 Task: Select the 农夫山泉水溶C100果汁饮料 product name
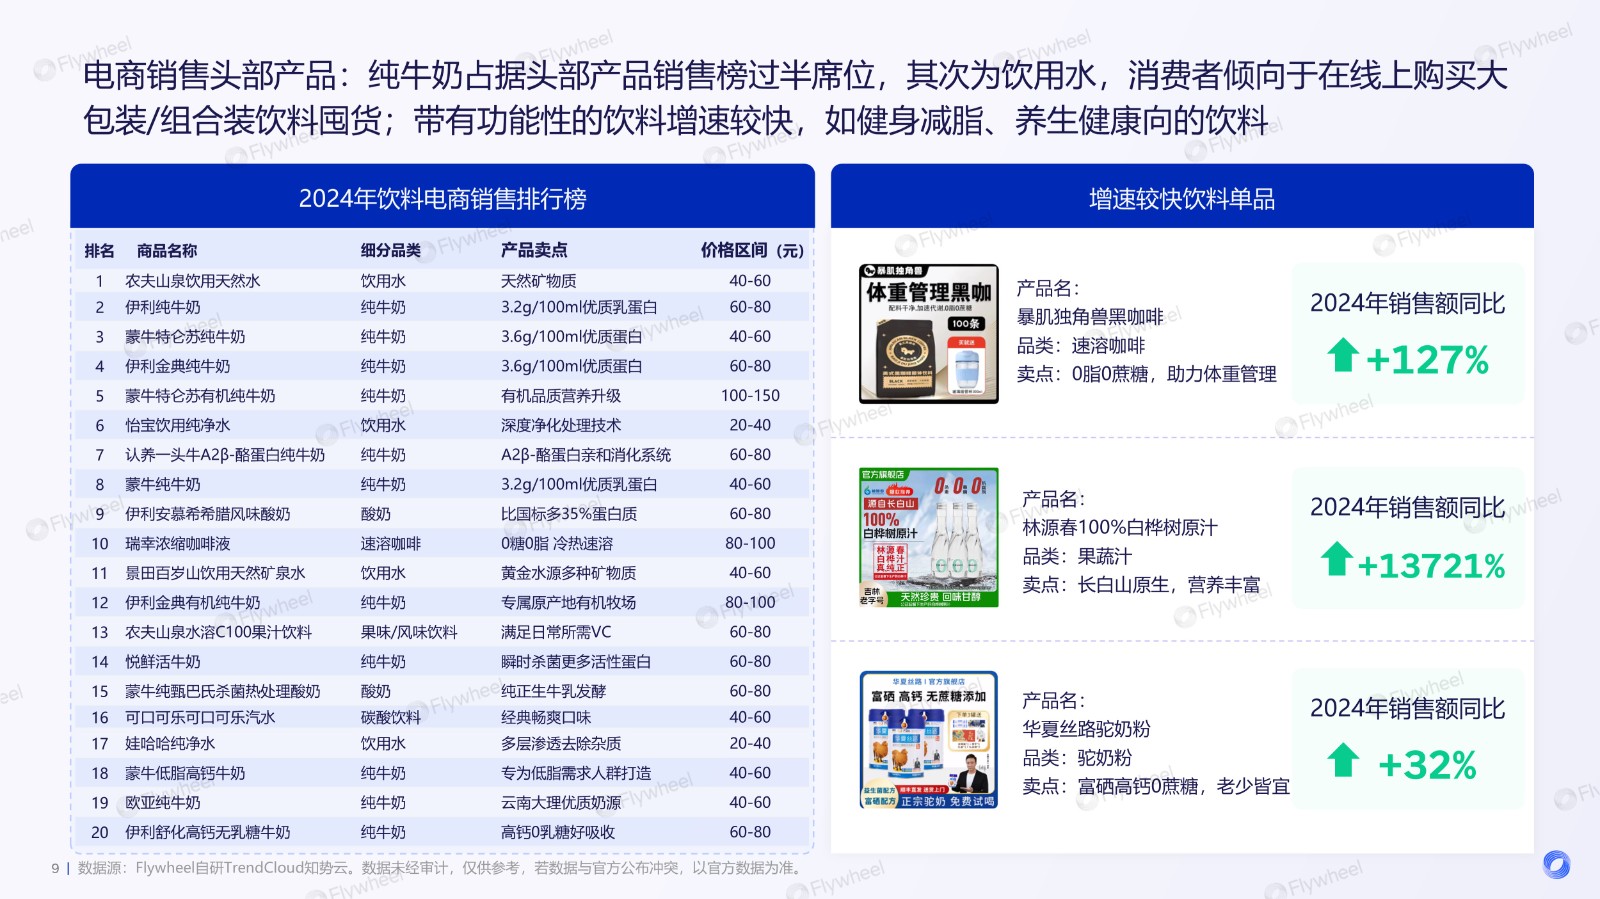pos(218,632)
